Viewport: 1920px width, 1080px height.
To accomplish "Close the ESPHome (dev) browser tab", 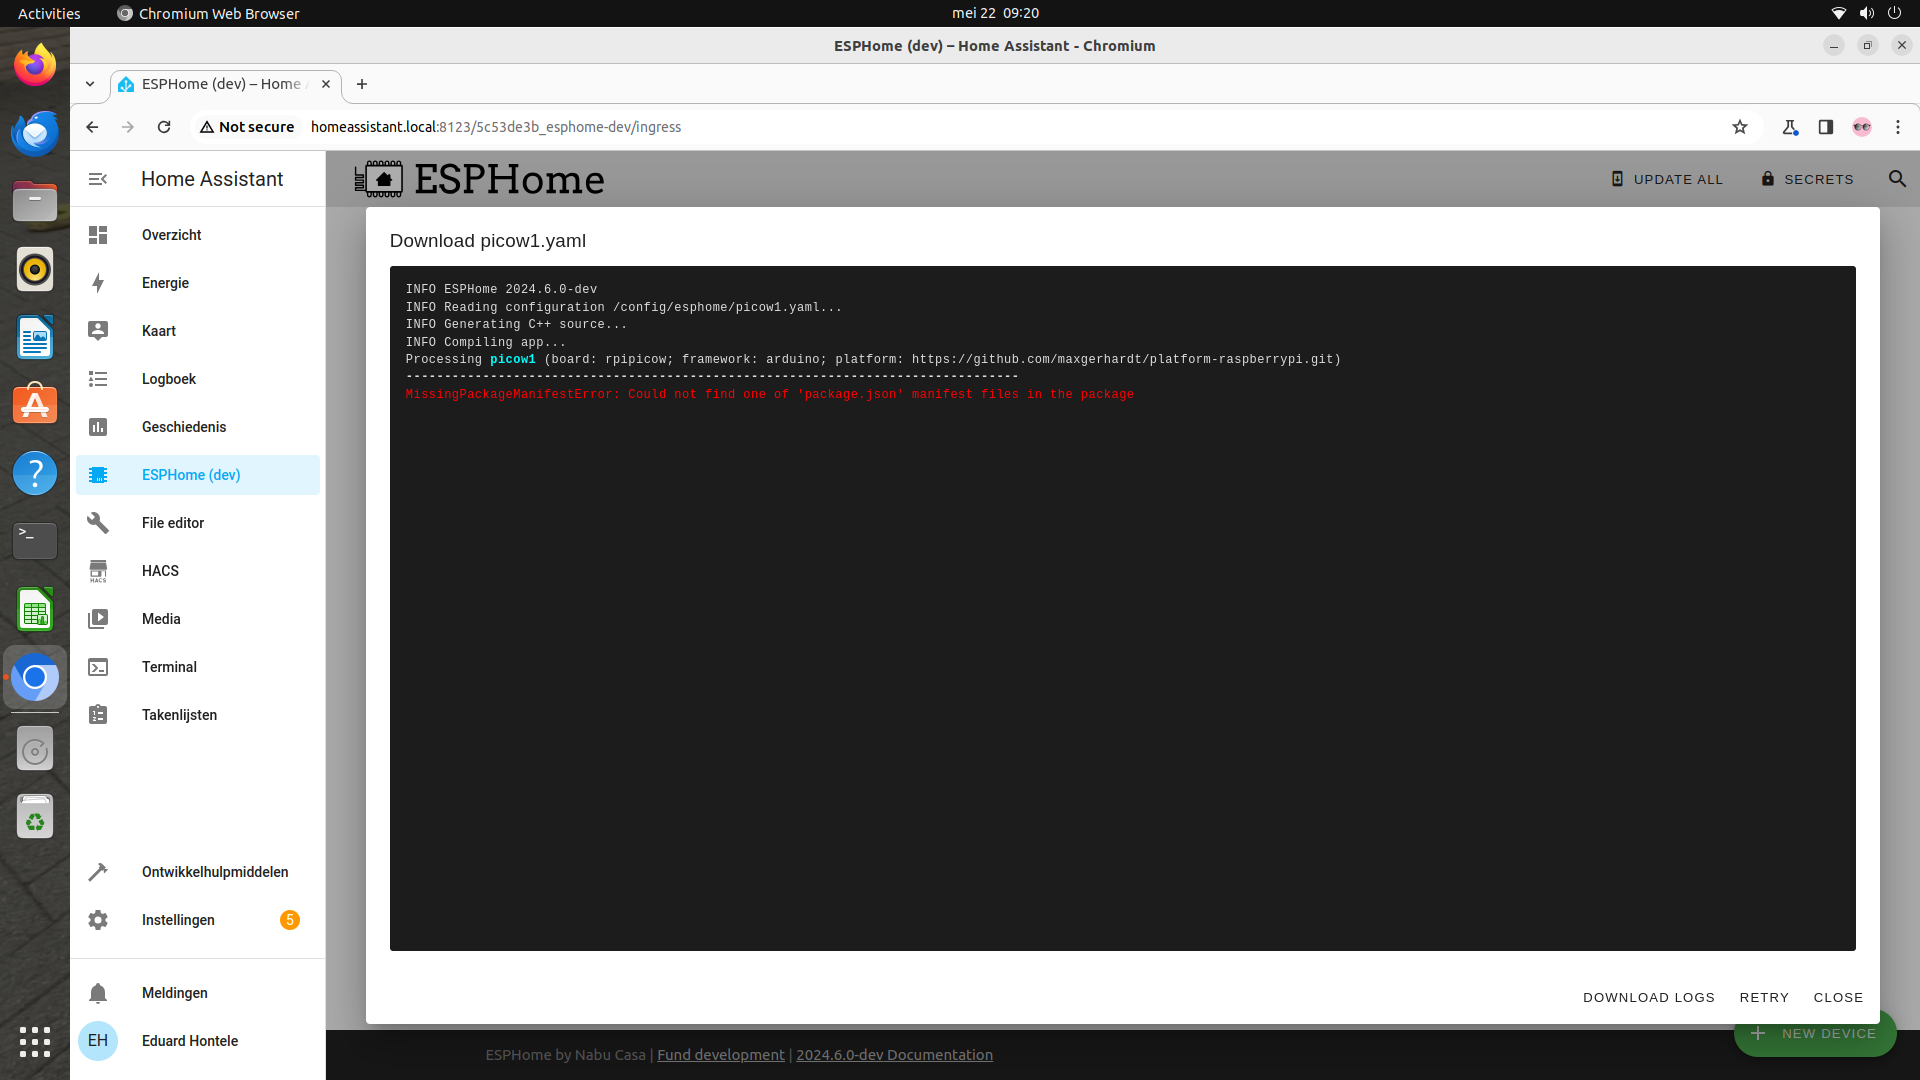I will click(x=326, y=84).
